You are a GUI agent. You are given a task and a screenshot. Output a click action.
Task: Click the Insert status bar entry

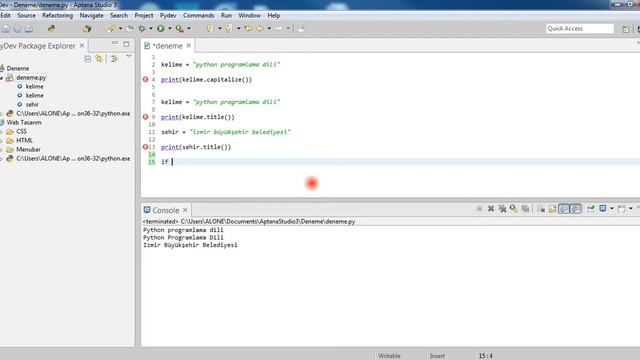[x=437, y=356]
